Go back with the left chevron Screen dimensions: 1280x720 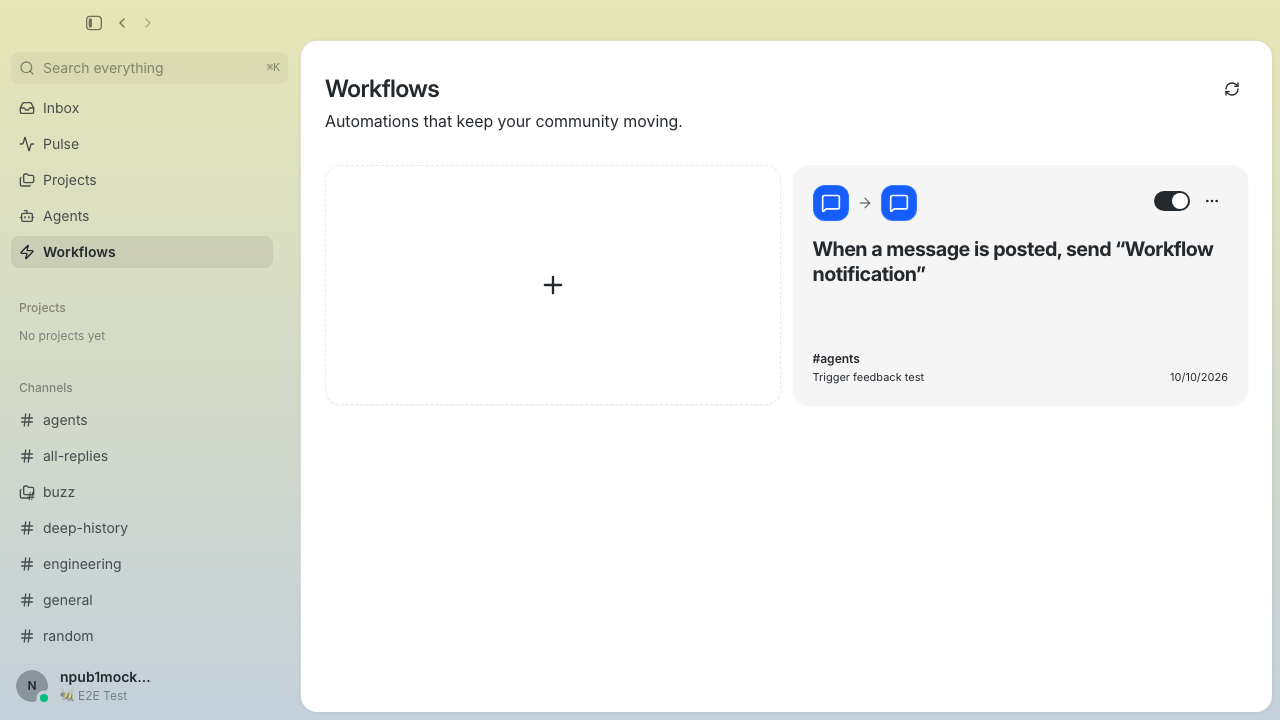tap(122, 23)
